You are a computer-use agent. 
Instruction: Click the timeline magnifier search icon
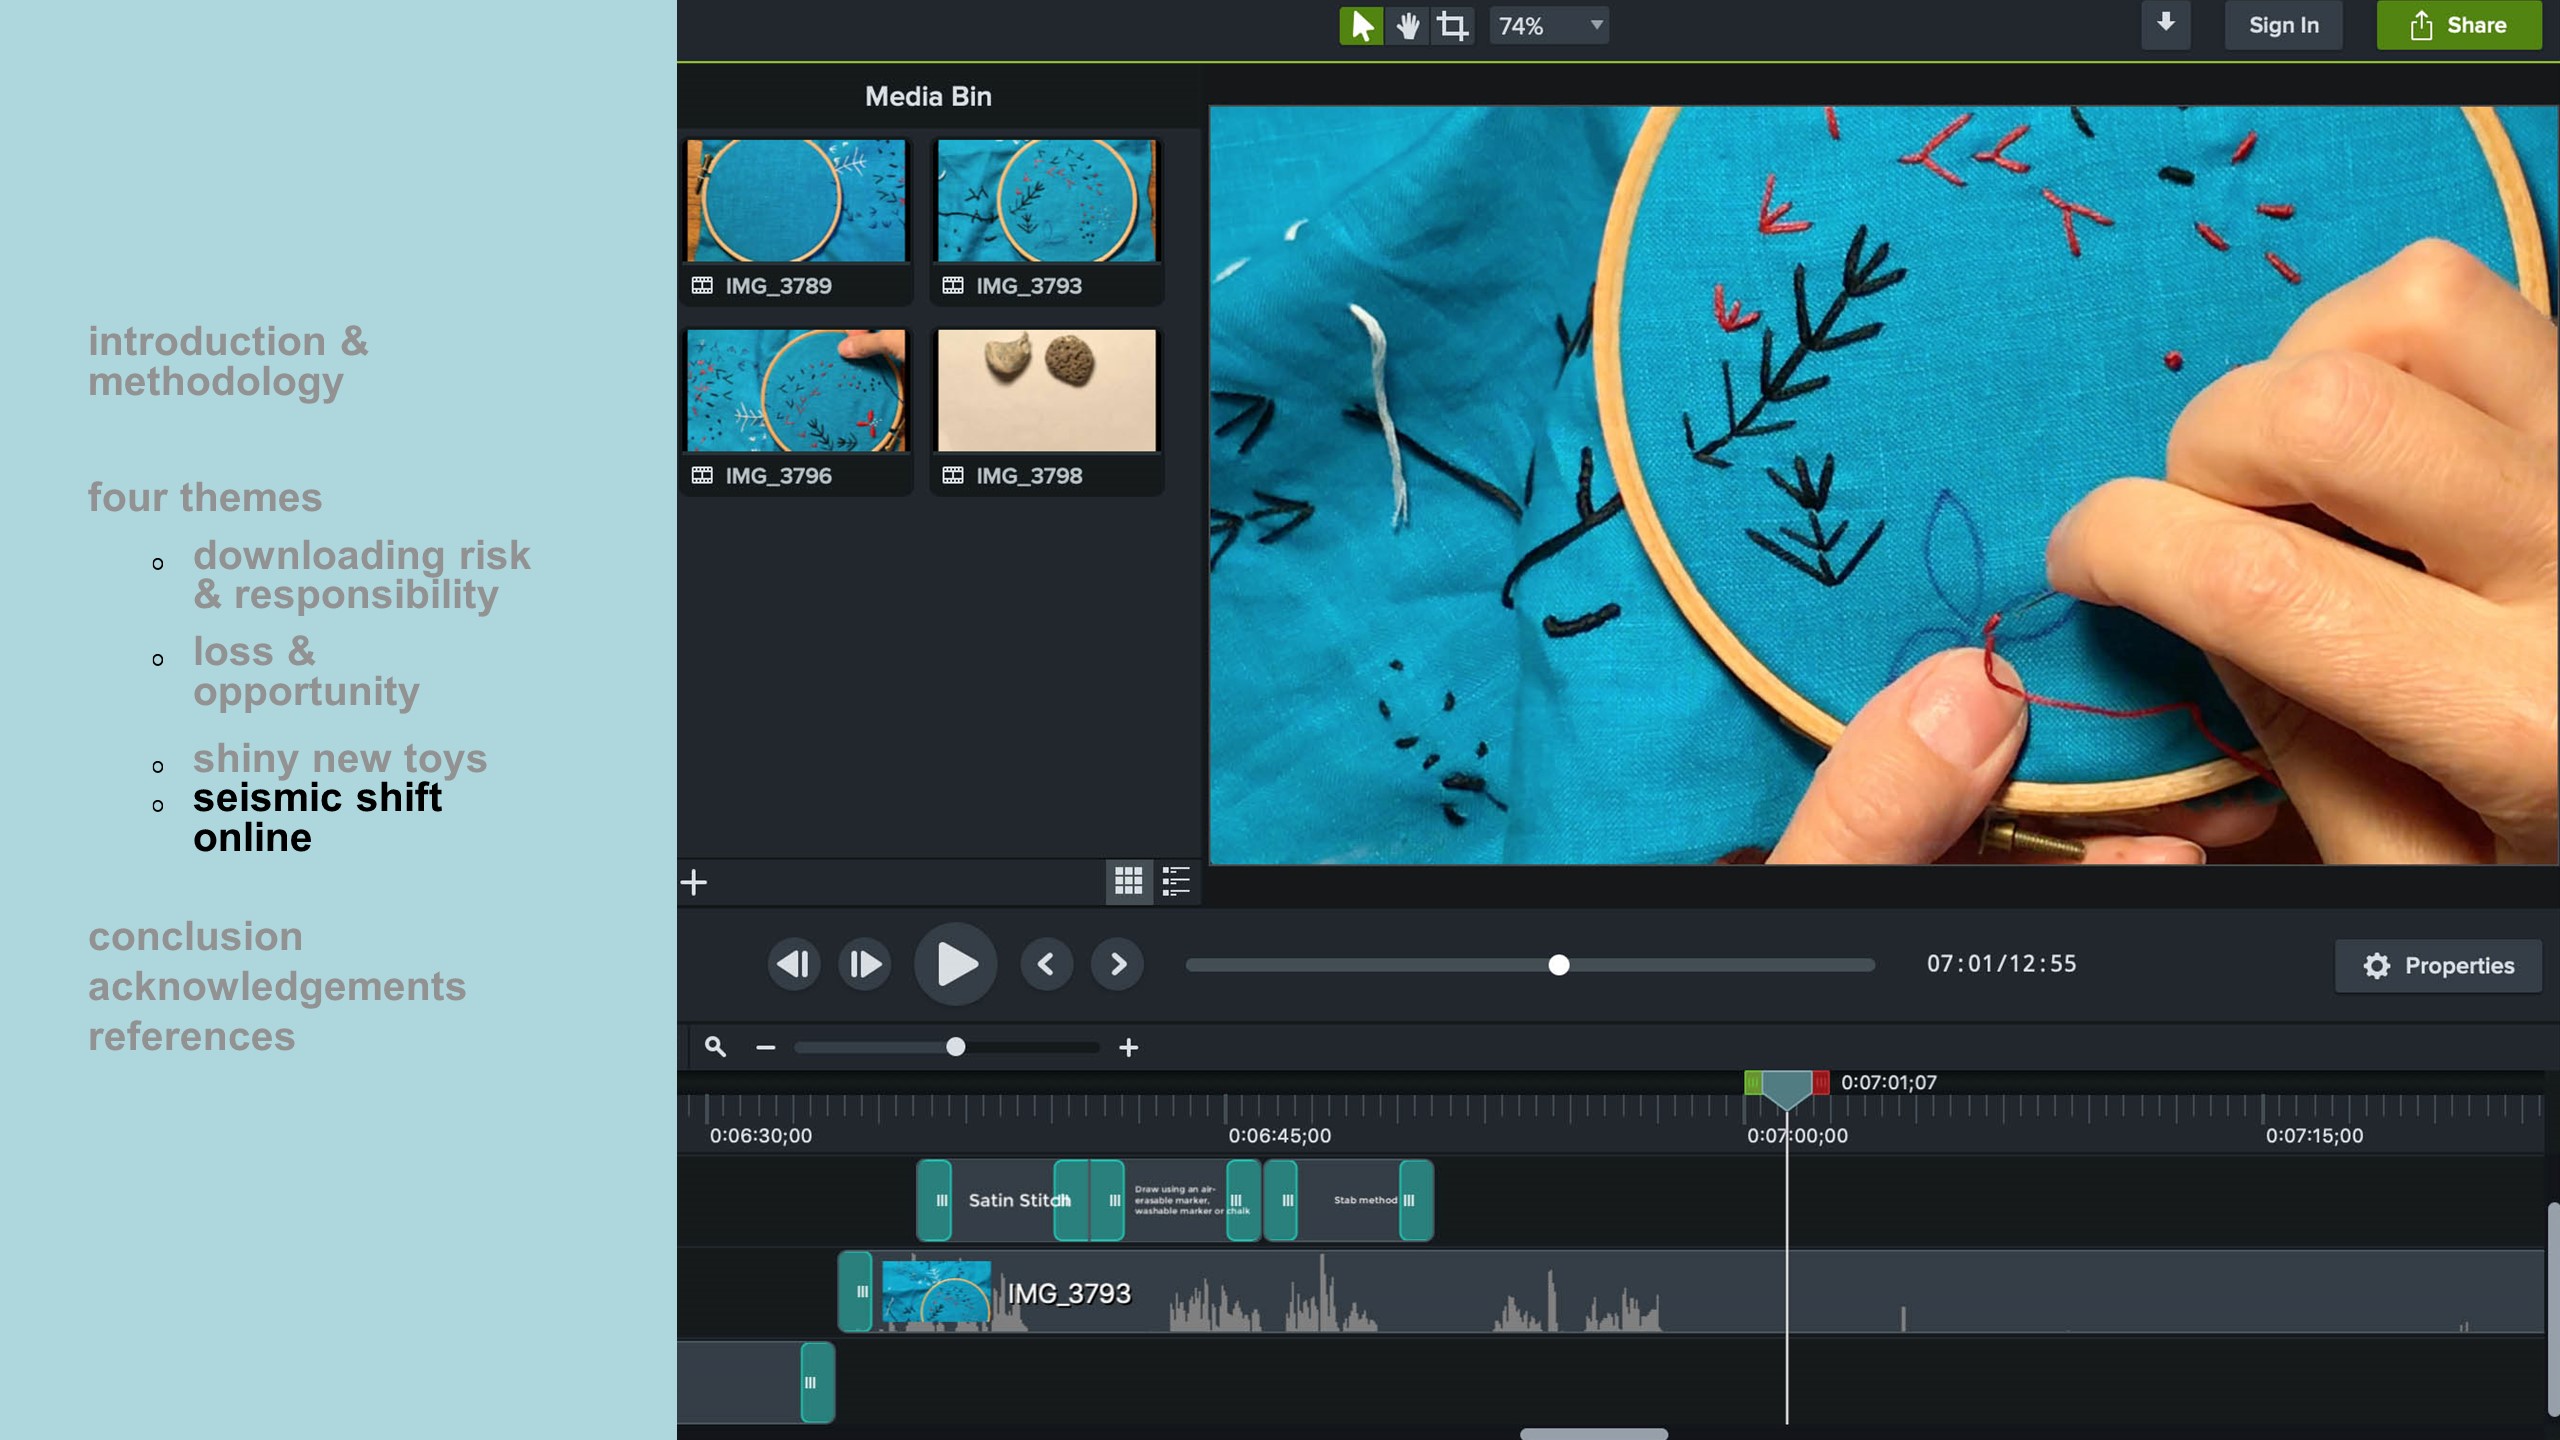point(715,1047)
